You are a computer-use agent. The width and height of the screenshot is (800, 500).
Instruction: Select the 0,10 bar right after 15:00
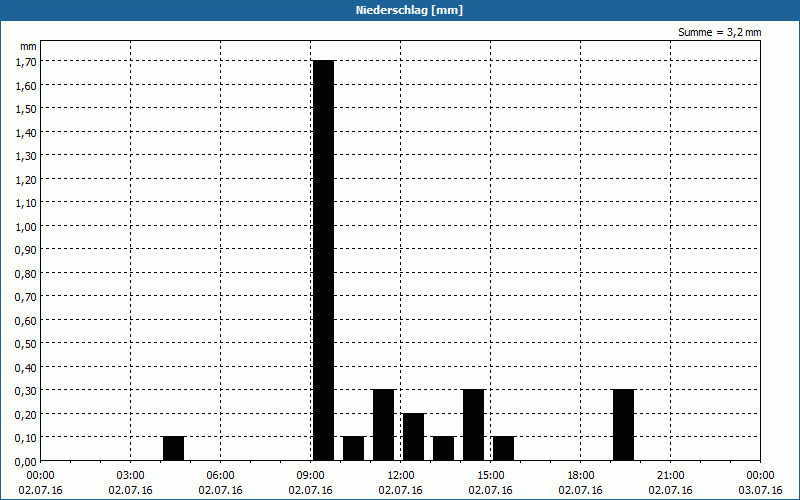(x=504, y=448)
